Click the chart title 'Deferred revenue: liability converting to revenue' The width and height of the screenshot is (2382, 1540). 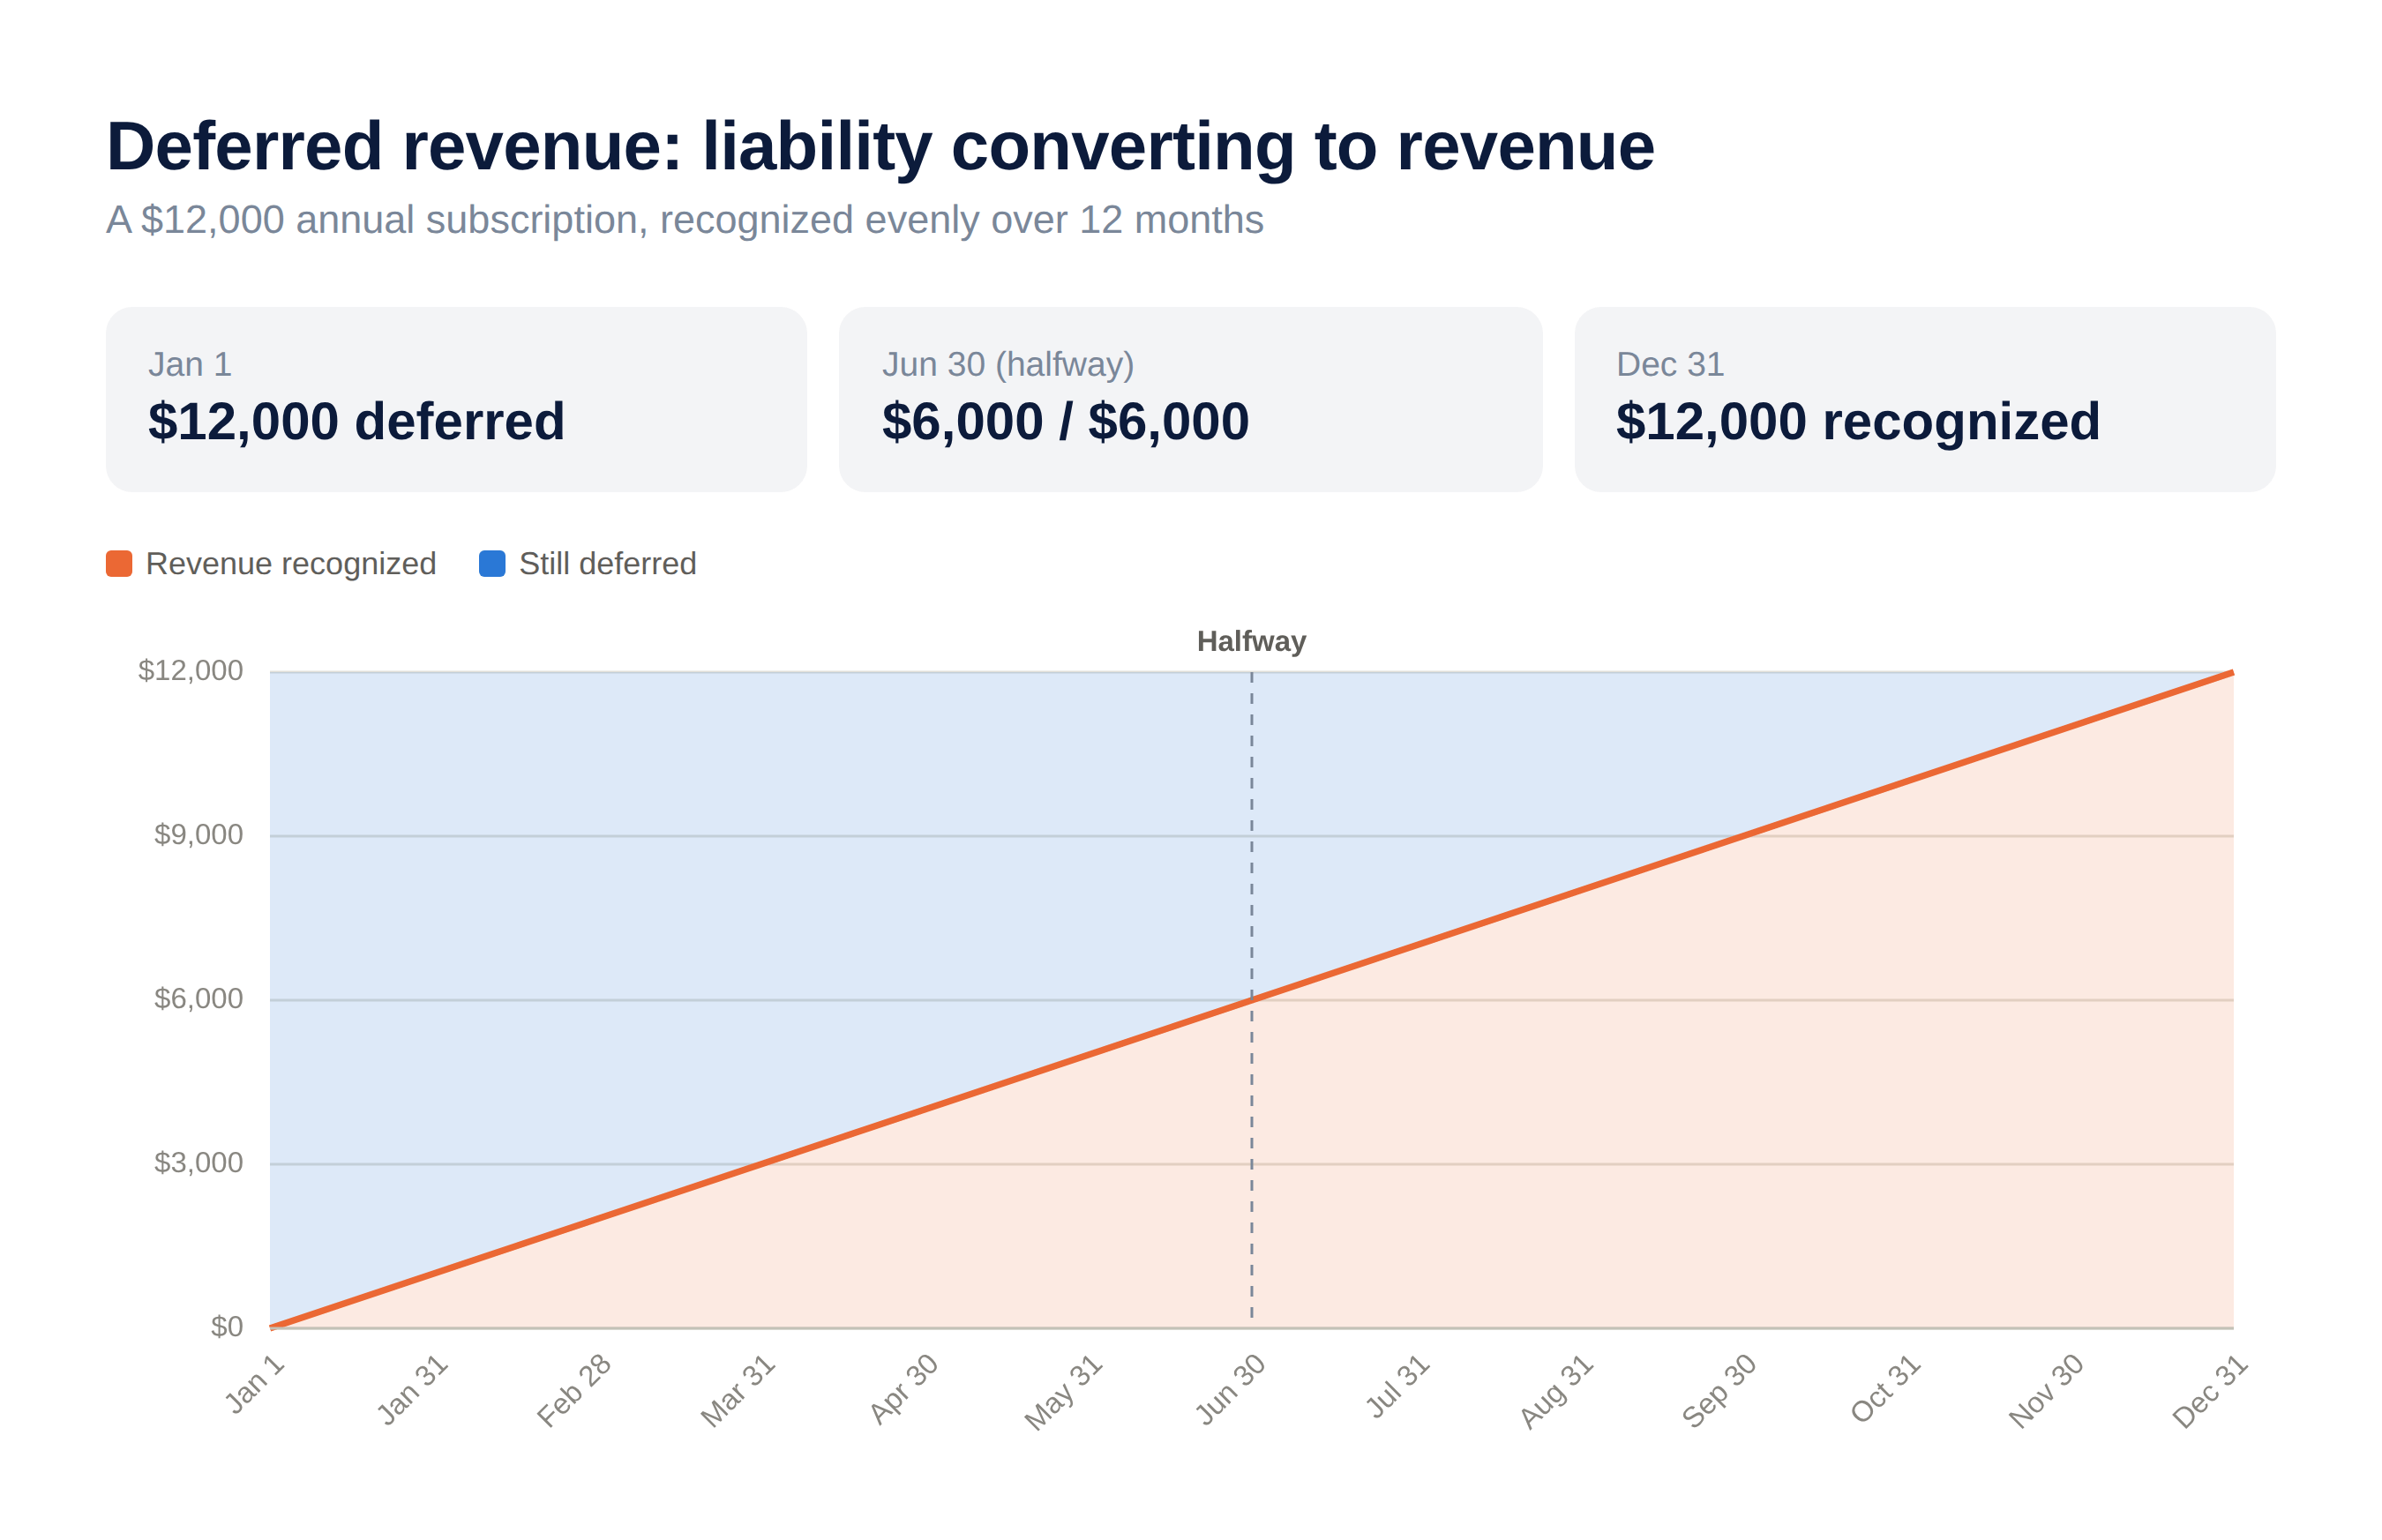click(x=880, y=147)
